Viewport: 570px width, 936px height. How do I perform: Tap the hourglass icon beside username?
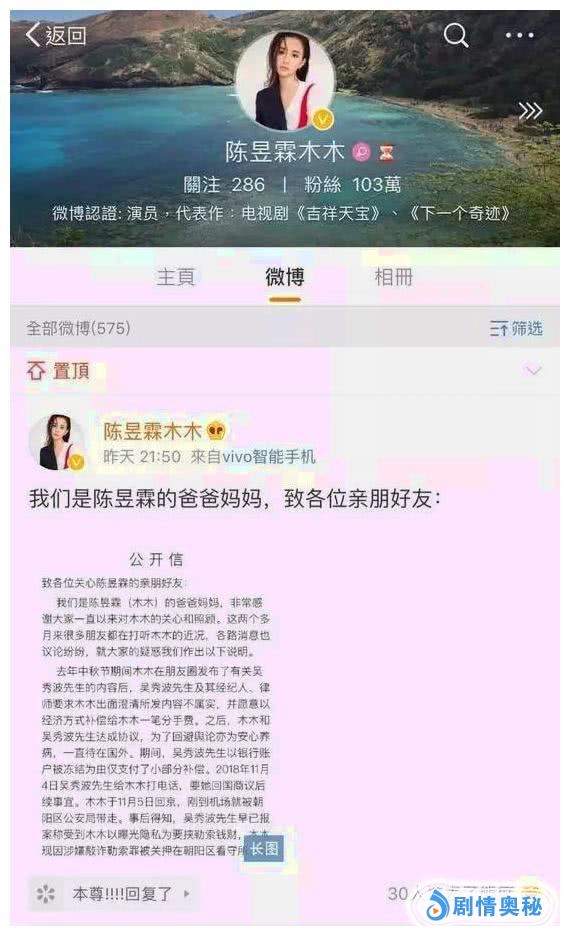(x=386, y=153)
